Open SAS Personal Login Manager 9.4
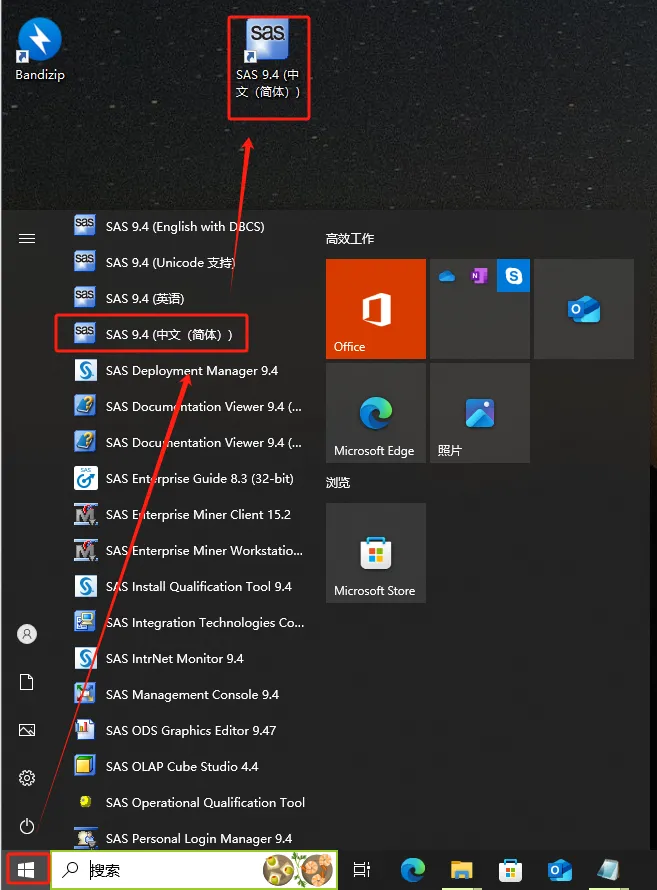 (184, 838)
